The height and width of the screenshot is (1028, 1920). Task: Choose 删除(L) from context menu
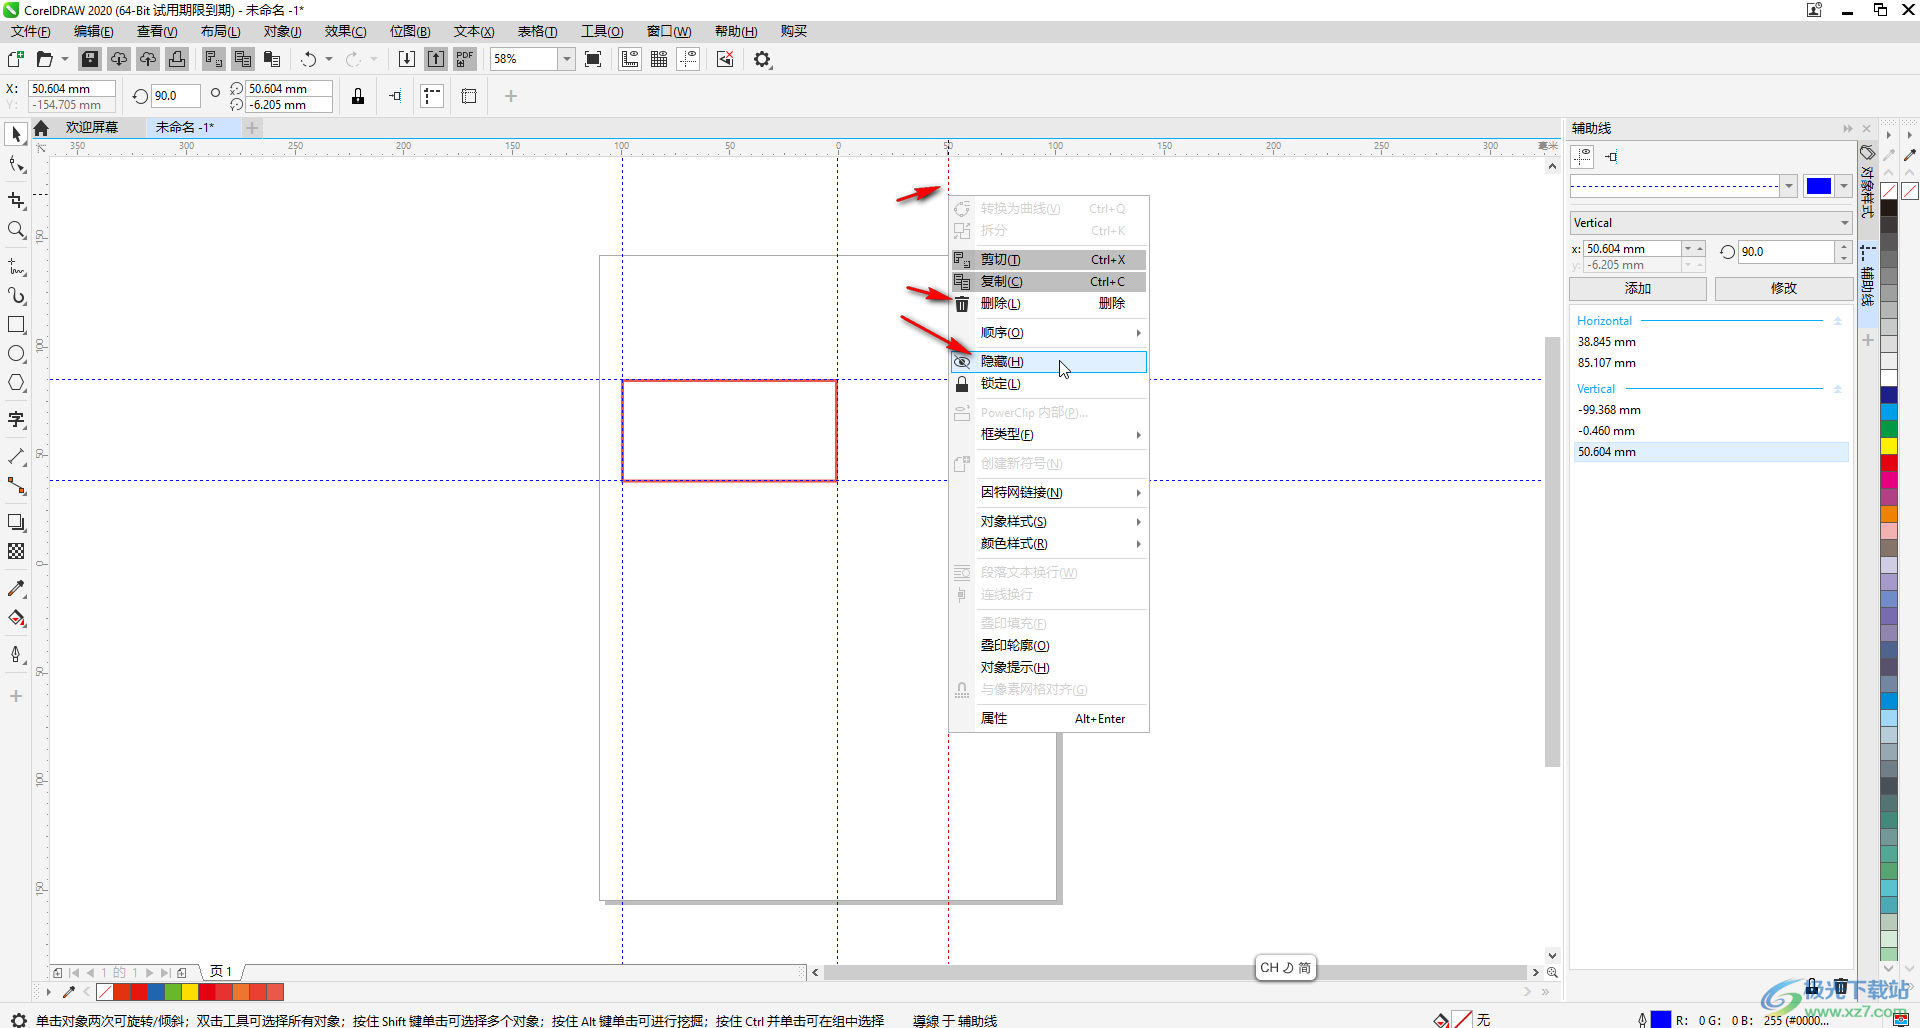1048,303
